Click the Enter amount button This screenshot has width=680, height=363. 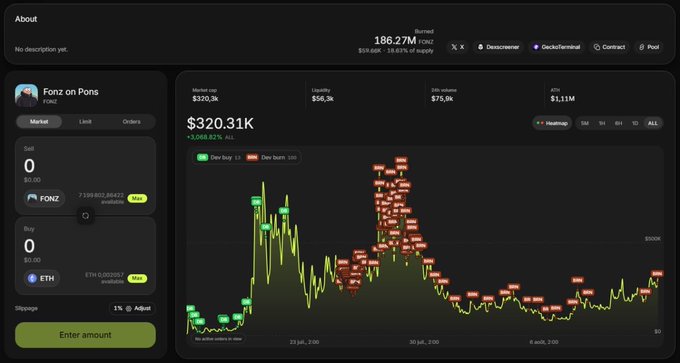click(x=85, y=335)
